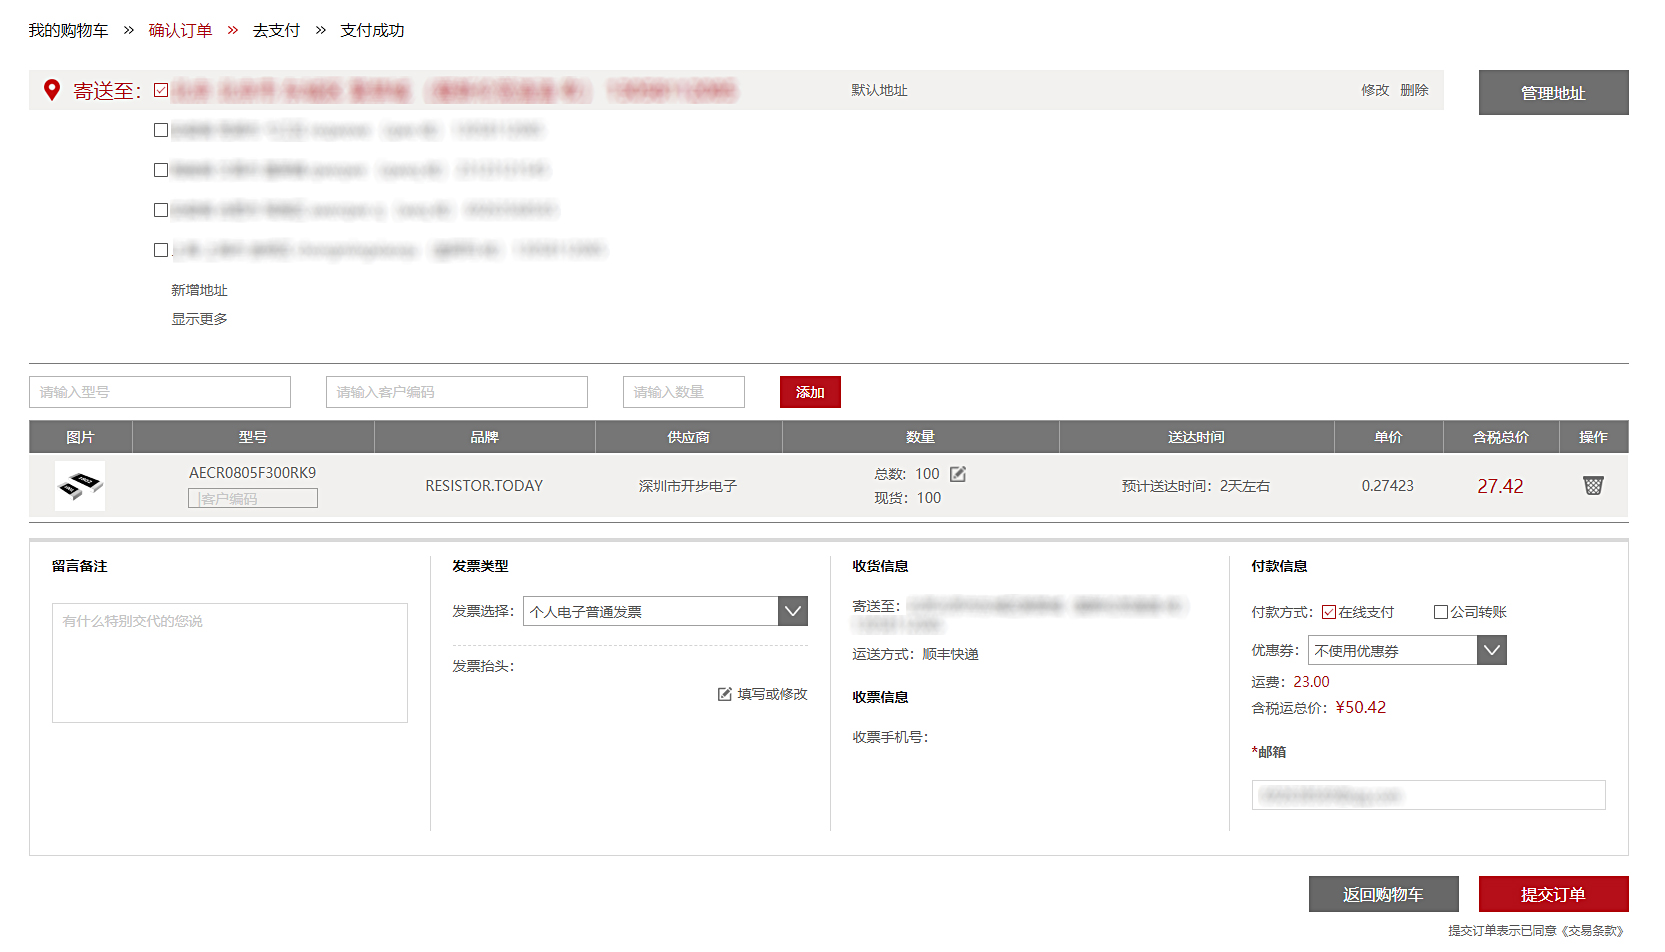Click the edit quantity pencil icon

(x=958, y=474)
